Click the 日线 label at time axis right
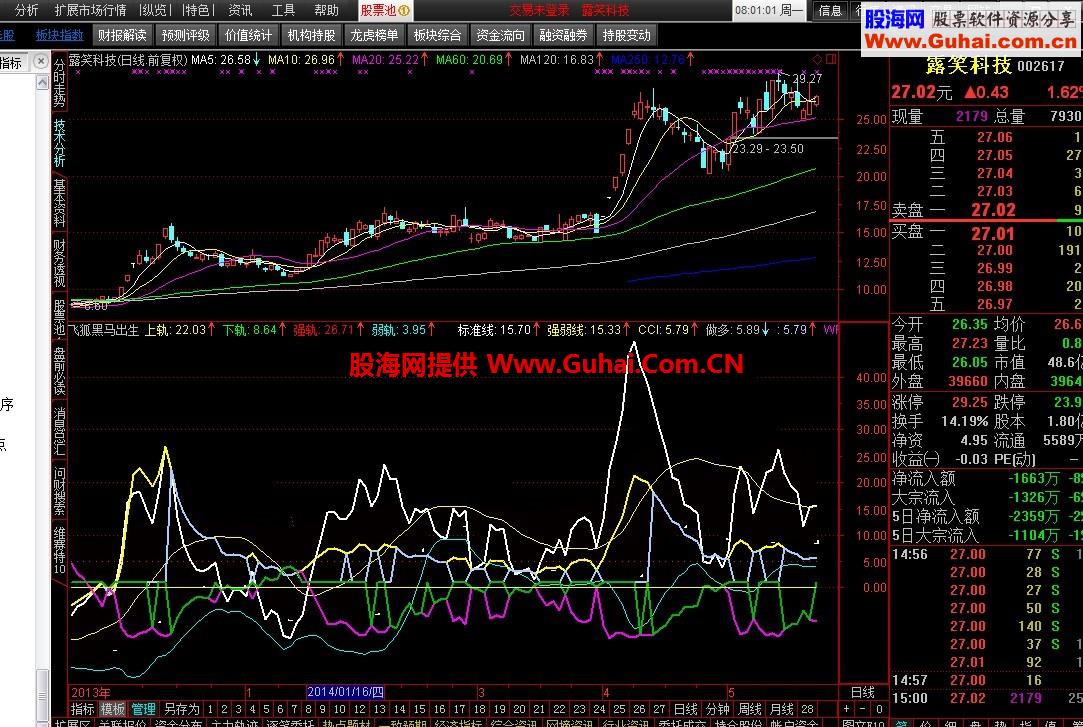The image size is (1083, 727). click(863, 692)
